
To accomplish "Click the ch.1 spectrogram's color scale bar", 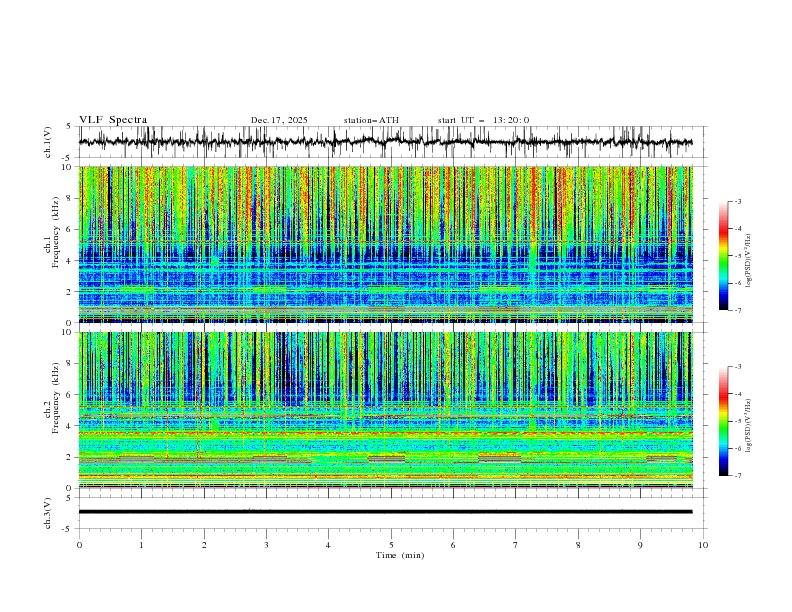I will pyautogui.click(x=723, y=256).
